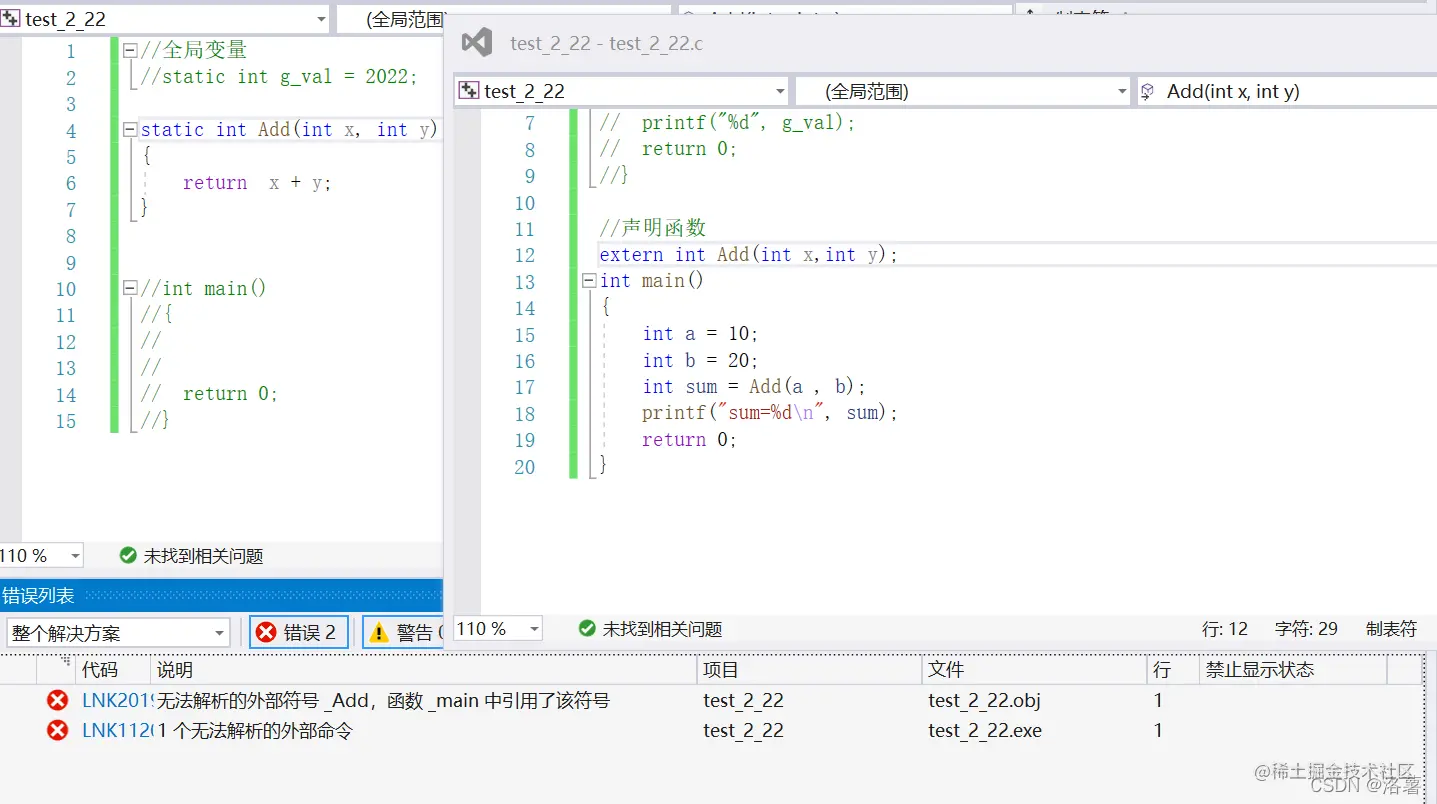The width and height of the screenshot is (1437, 804).
Task: Open test_2_22 project dropdown in front window
Action: point(621,91)
